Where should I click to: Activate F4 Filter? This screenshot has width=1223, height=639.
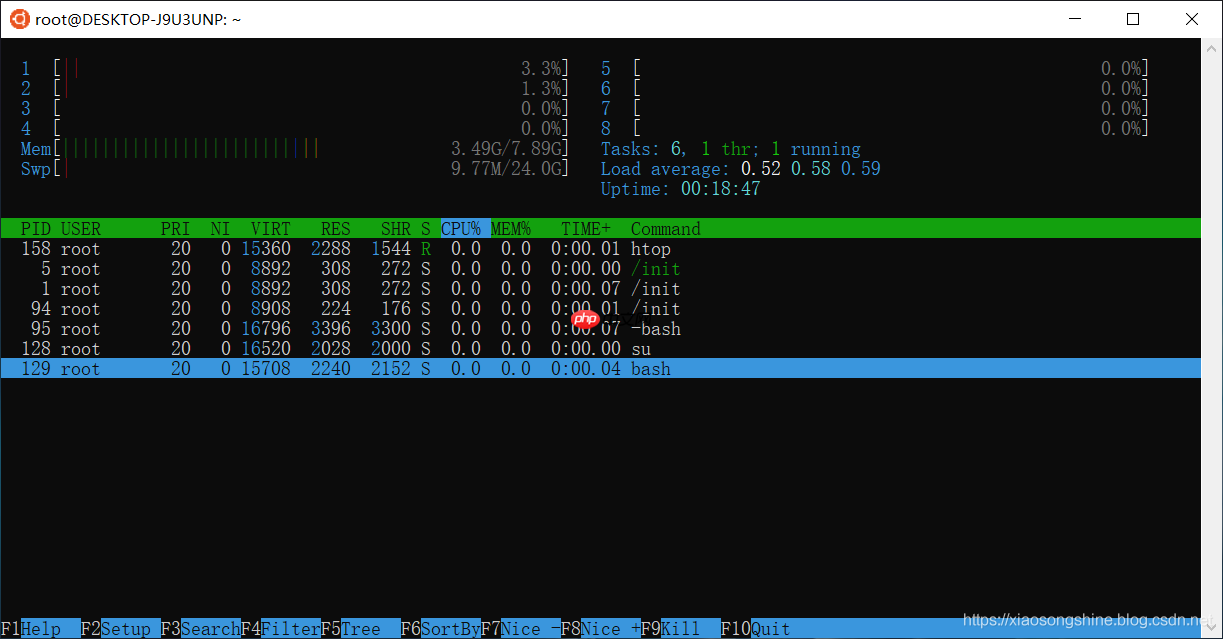click(281, 629)
